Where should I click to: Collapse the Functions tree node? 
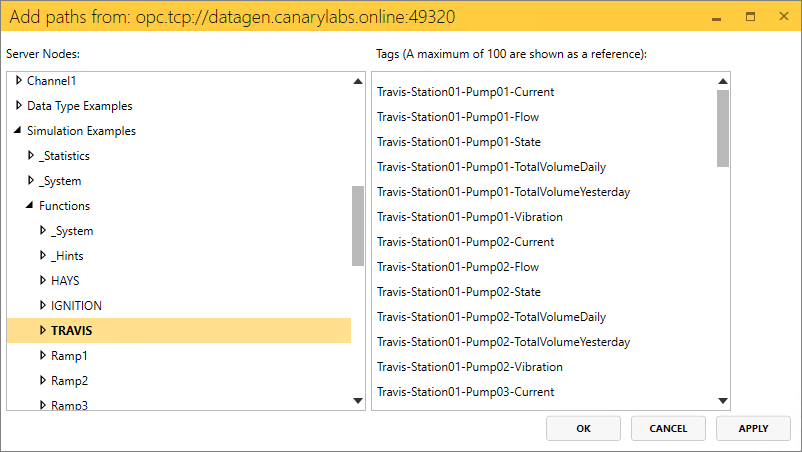click(30, 206)
